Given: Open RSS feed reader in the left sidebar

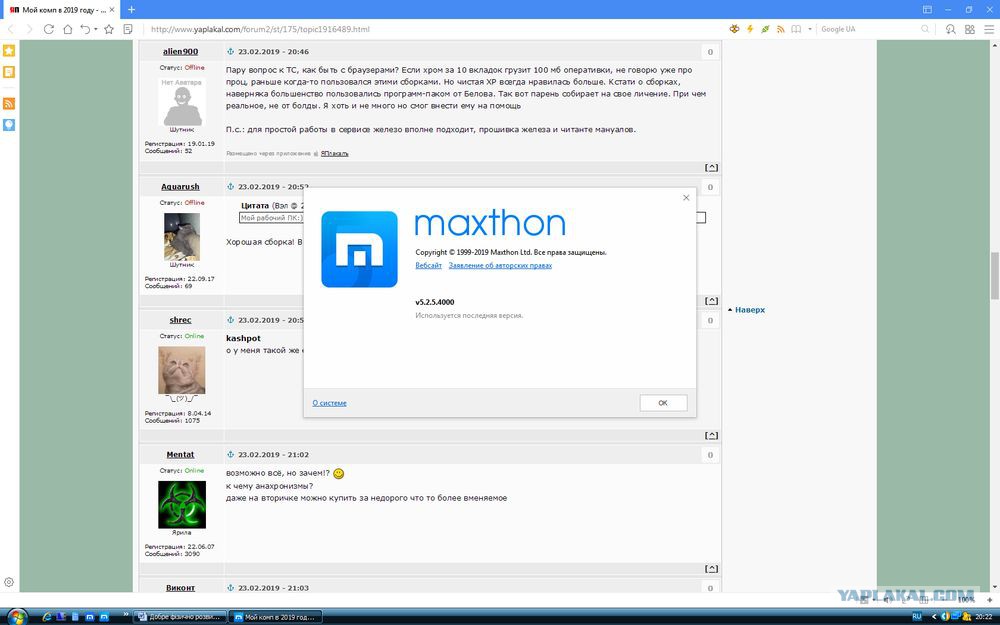Looking at the screenshot, I should pyautogui.click(x=9, y=103).
